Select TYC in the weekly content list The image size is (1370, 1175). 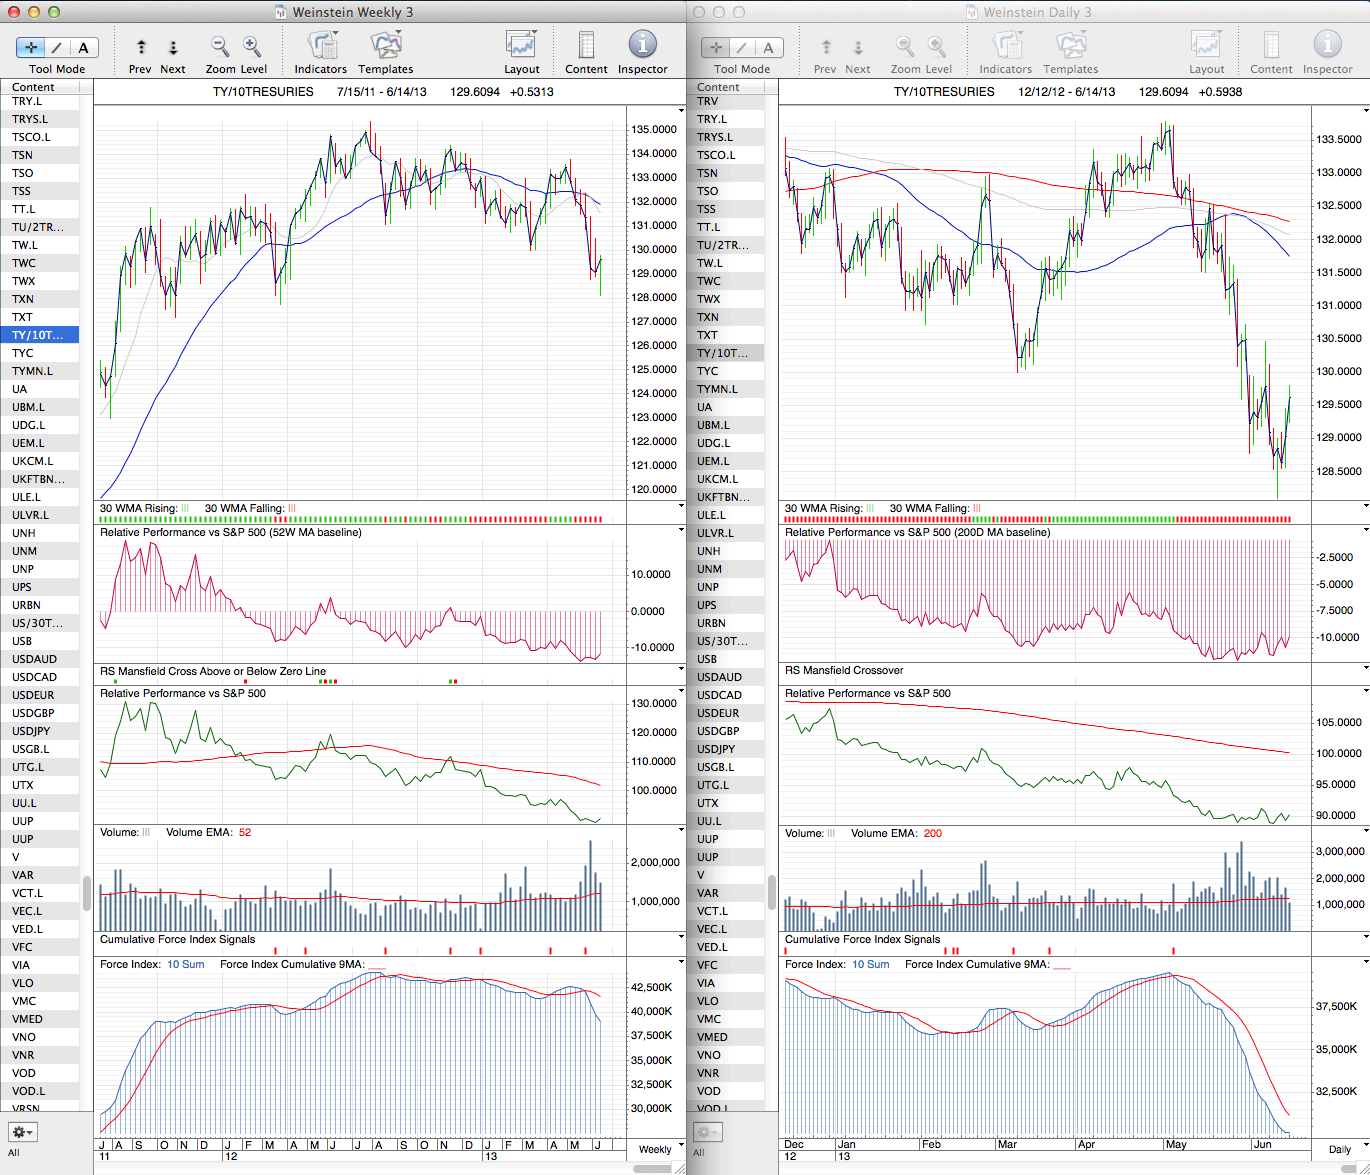pos(23,353)
